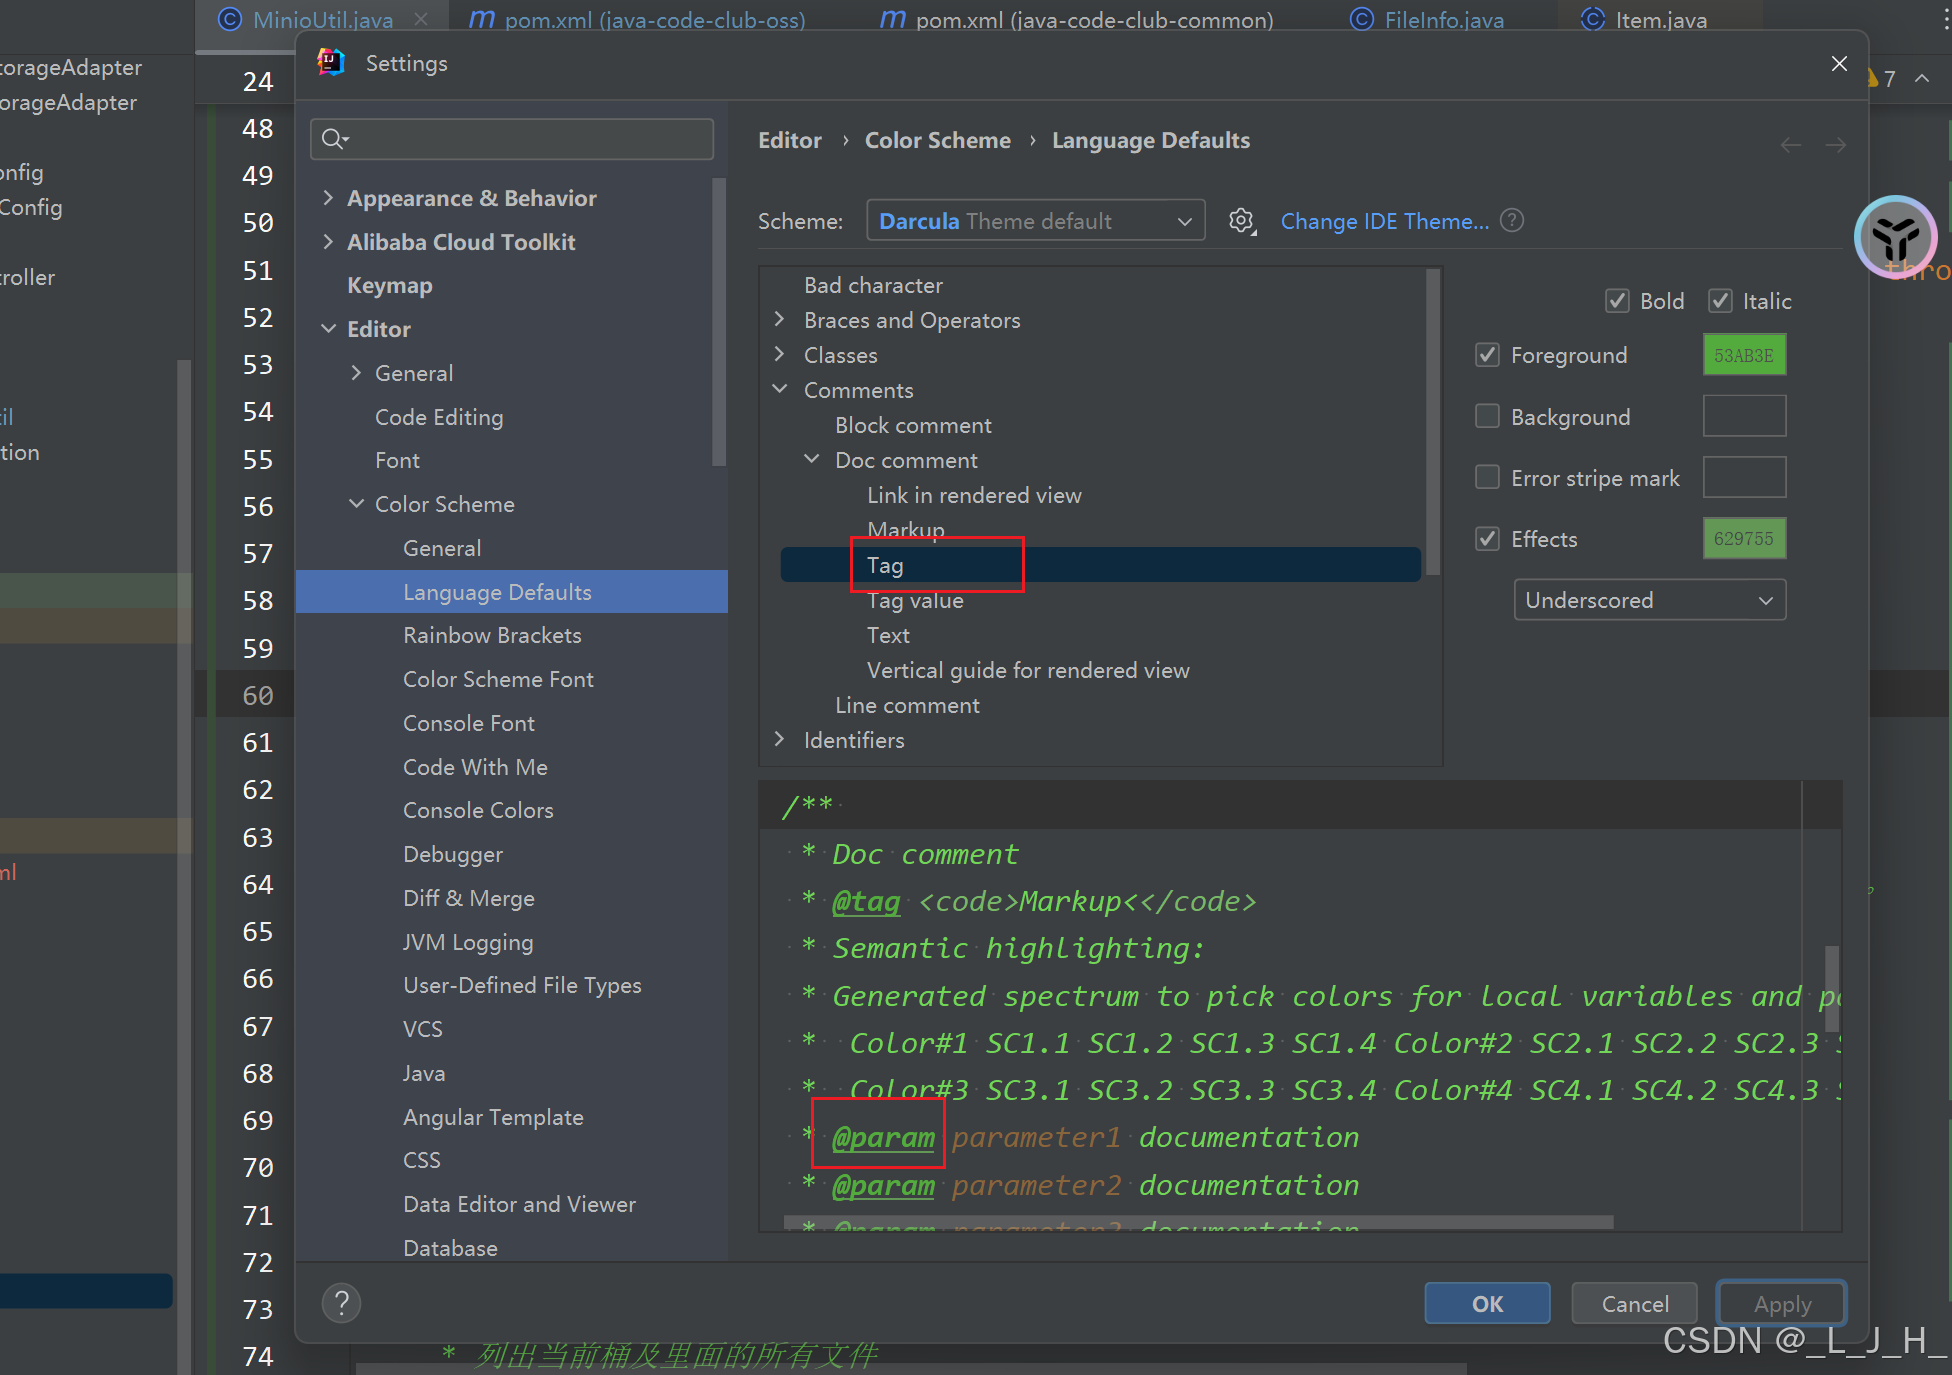Click the back navigation arrow icon
1952x1375 pixels.
pyautogui.click(x=1790, y=145)
